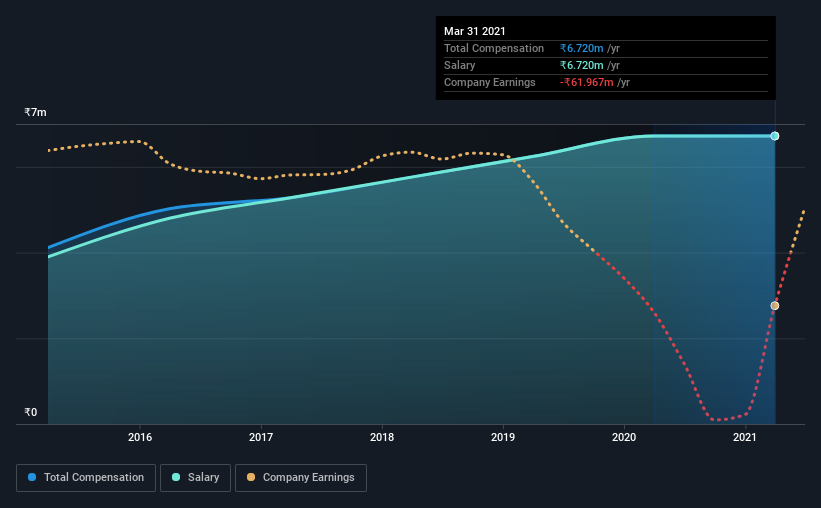This screenshot has width=821, height=508.
Task: Click the blue Total Compensation legend dot
Action: pos(32,477)
